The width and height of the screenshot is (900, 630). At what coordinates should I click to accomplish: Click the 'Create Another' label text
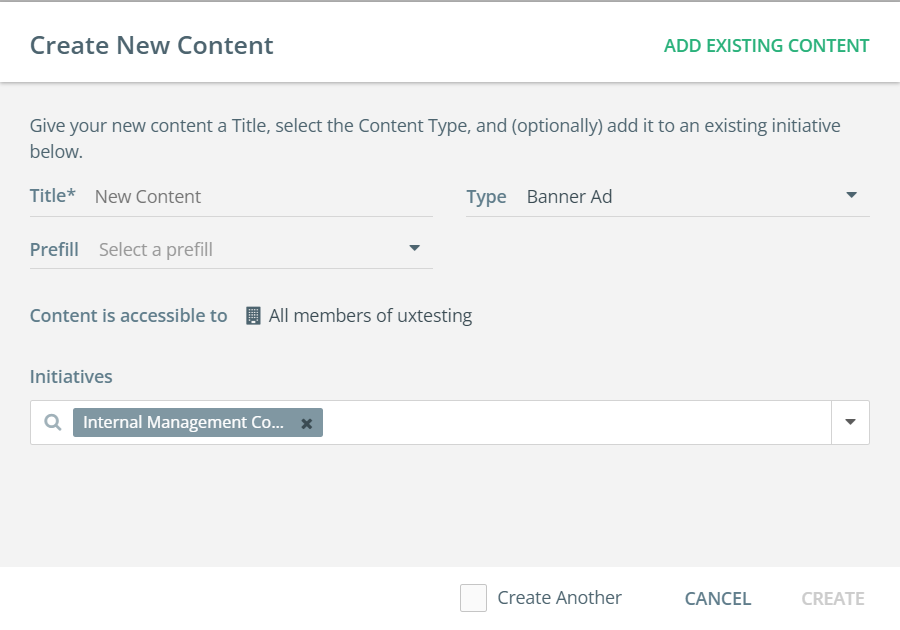pos(559,598)
